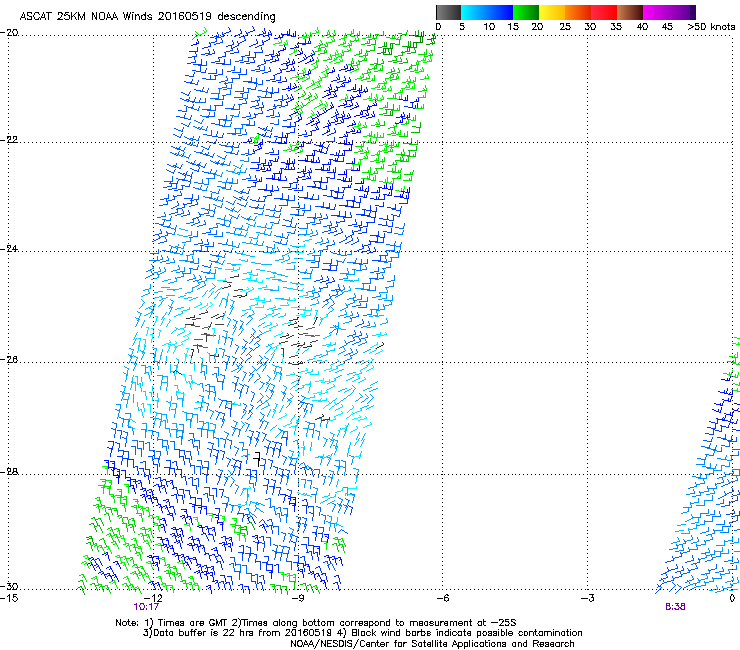
Task: Click the 'NOAA/NESDIS/Center for Satellite Applications and Research' credit
Action: point(432,643)
